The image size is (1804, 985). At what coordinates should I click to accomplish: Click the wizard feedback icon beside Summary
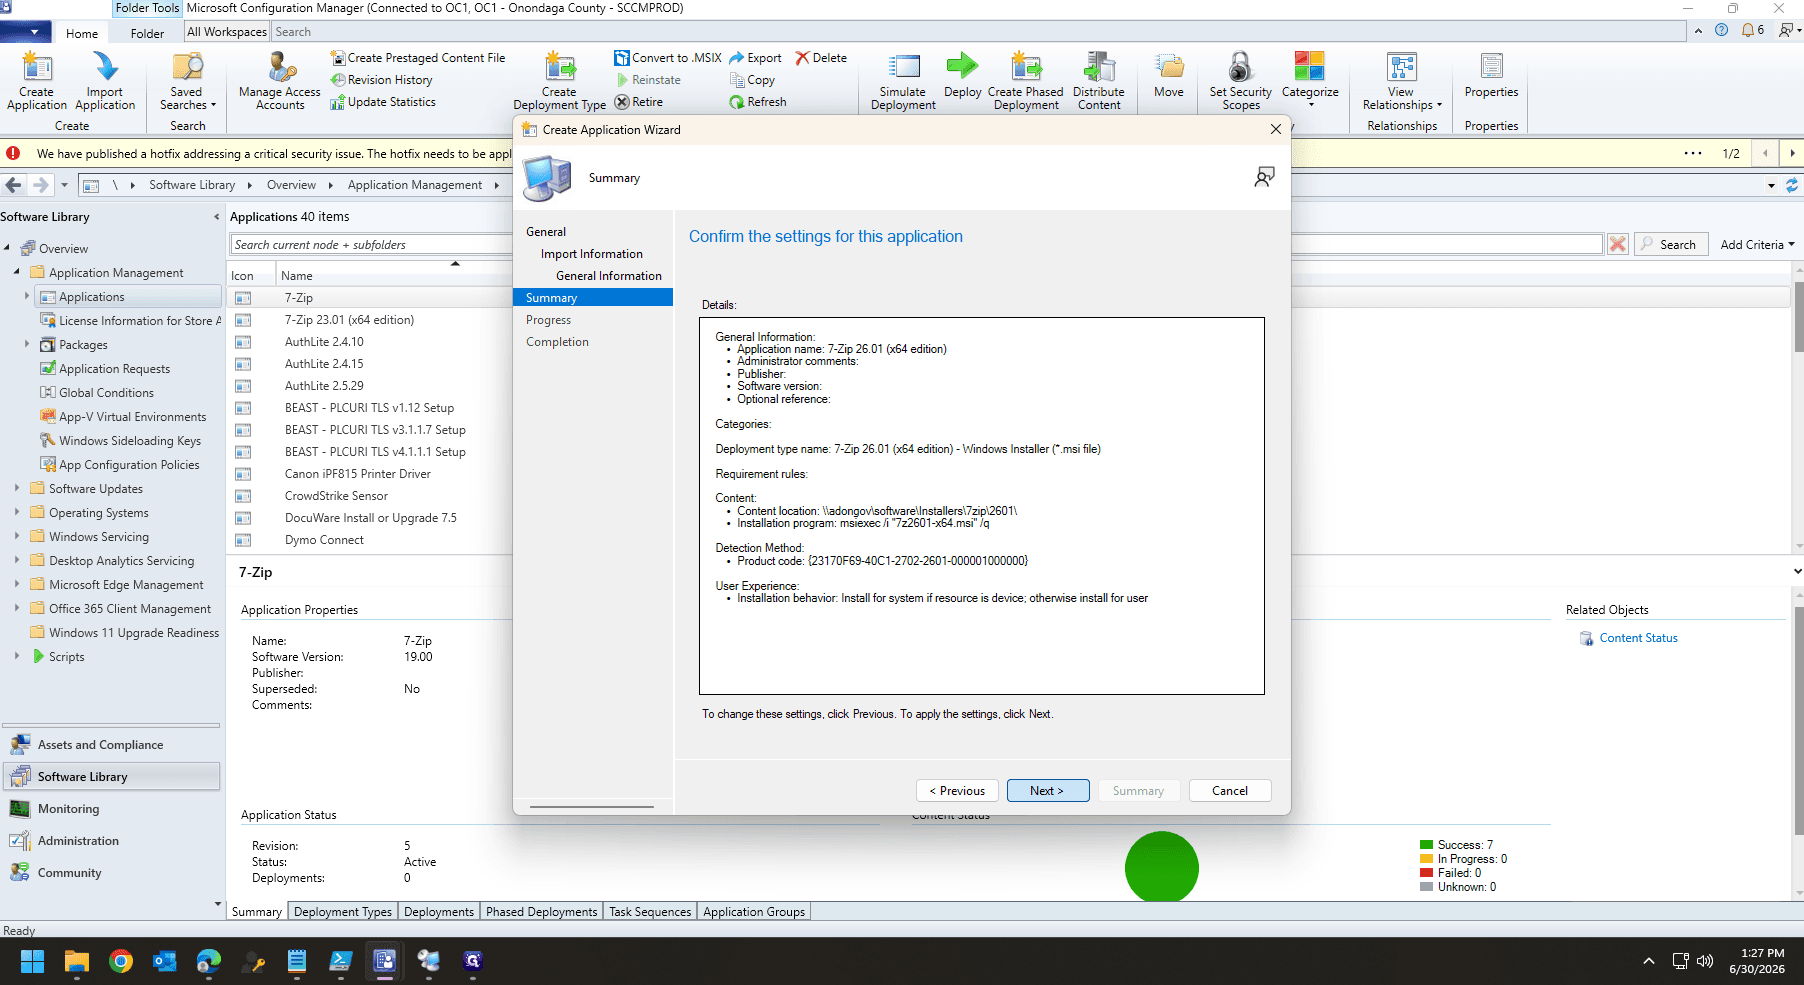click(x=1265, y=177)
